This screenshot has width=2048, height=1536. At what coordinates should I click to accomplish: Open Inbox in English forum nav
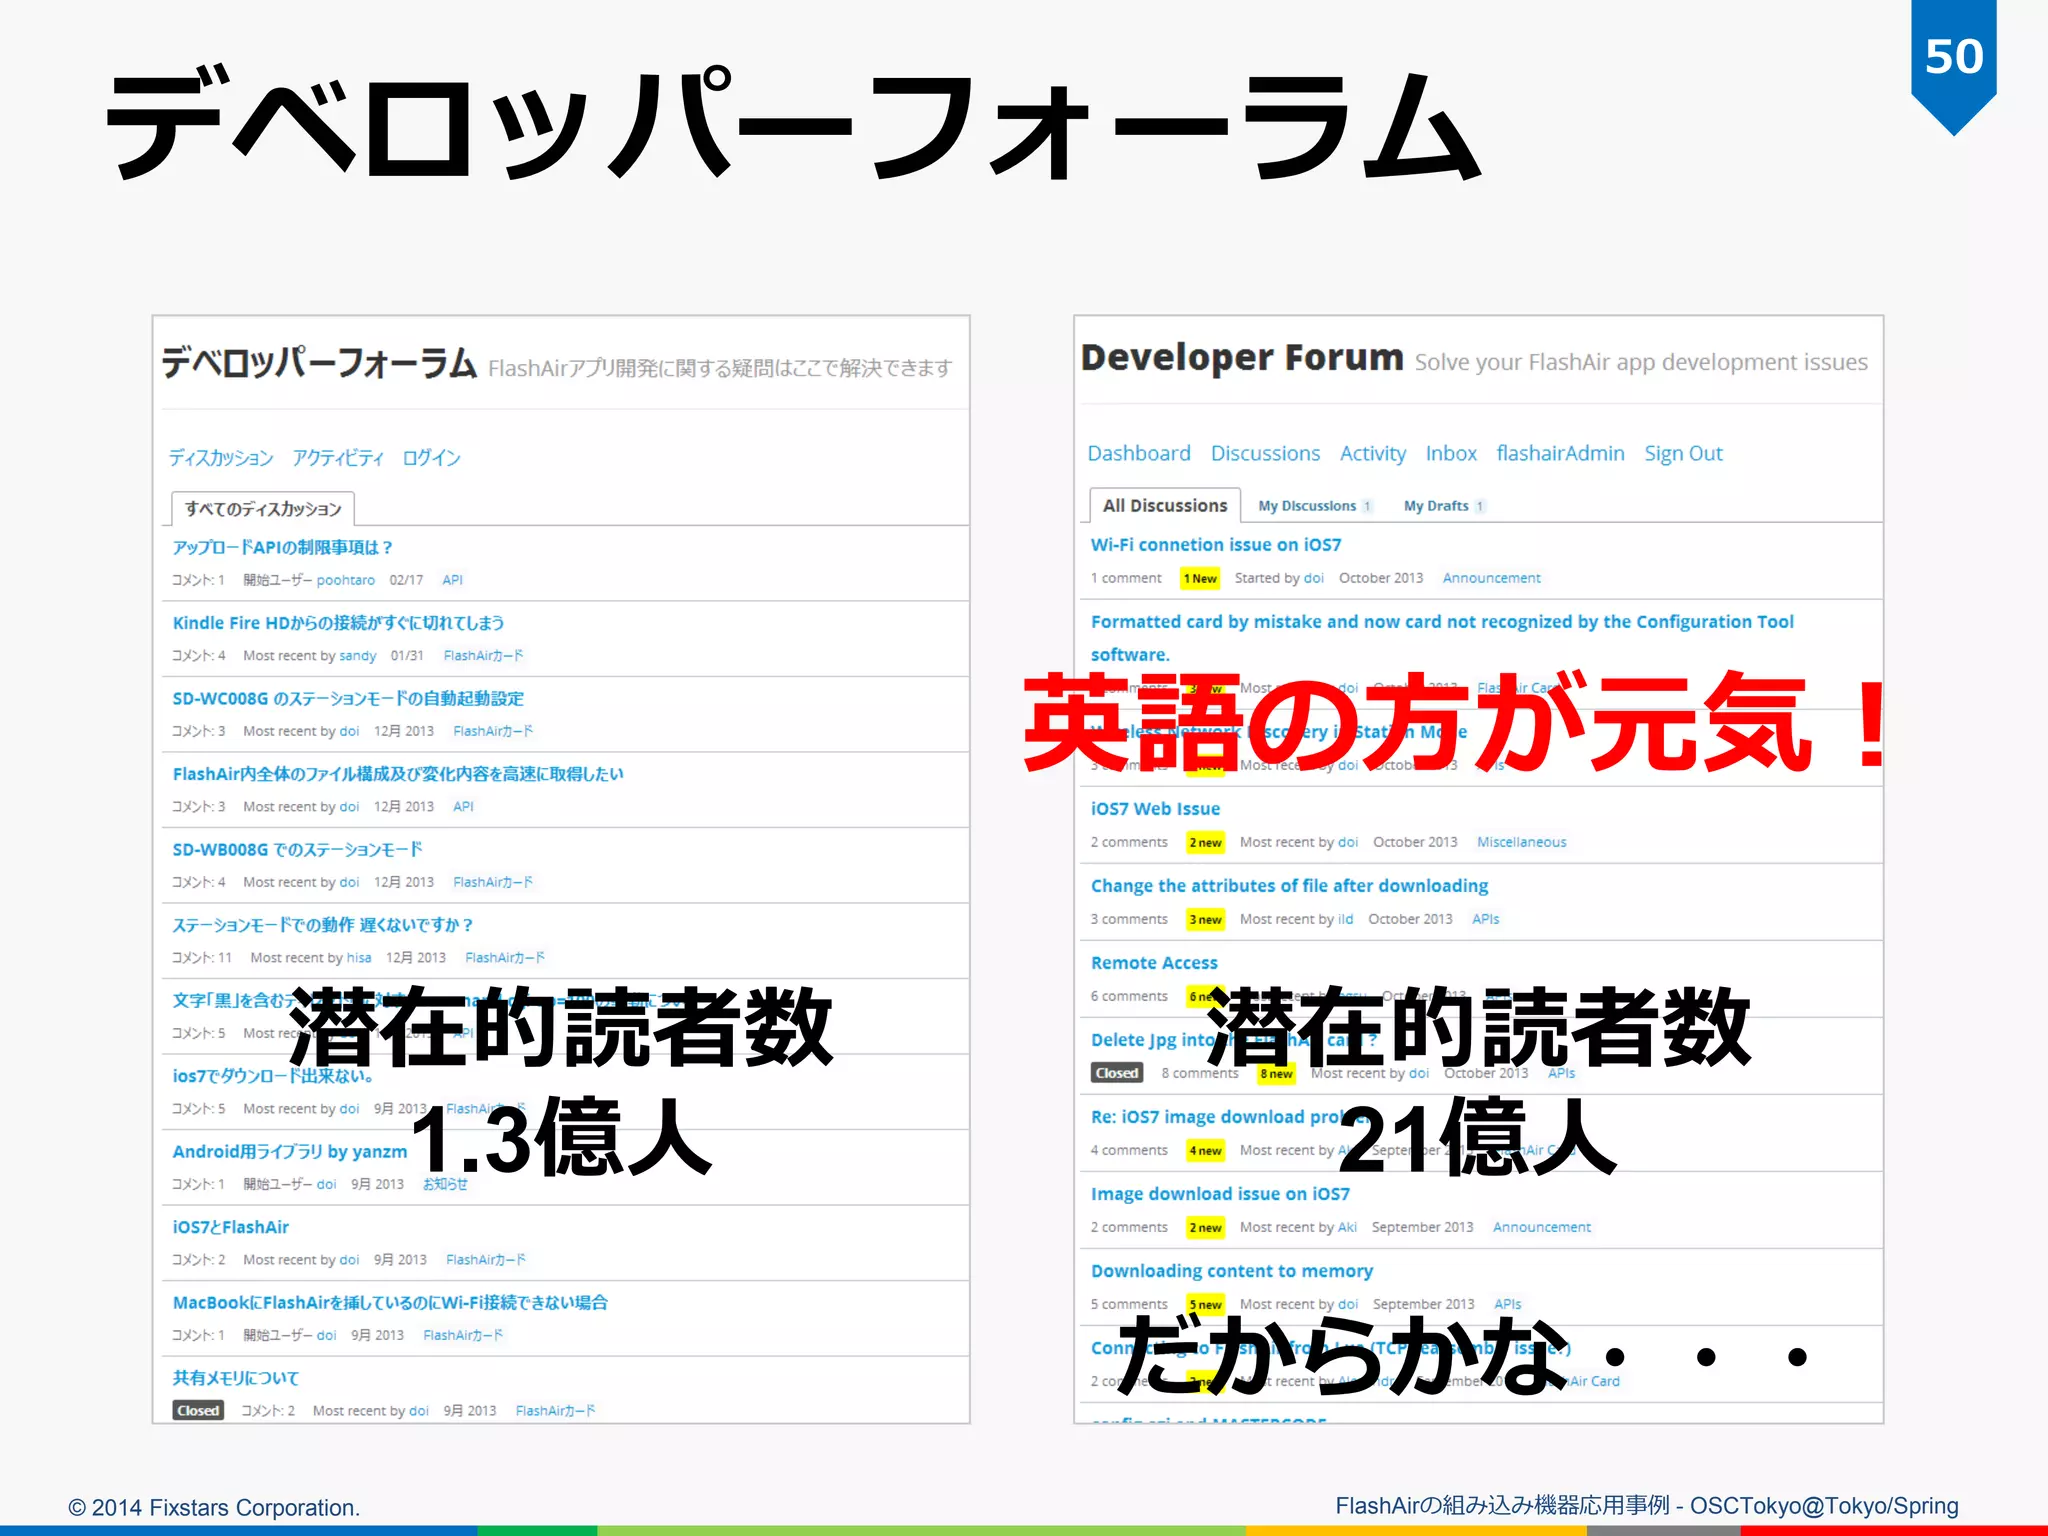(1451, 453)
